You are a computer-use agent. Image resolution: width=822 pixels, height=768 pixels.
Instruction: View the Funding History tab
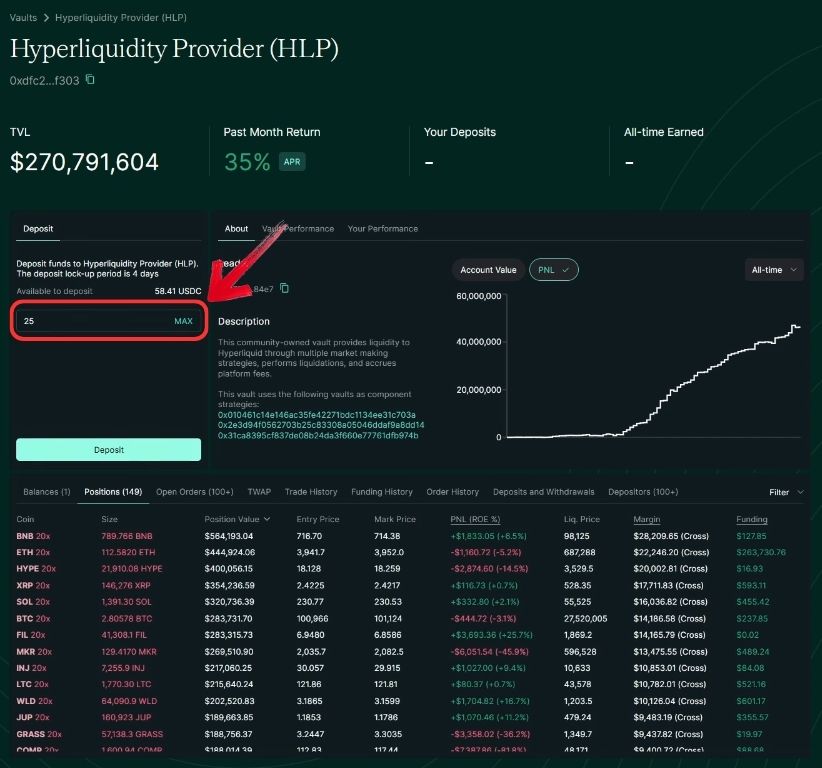click(x=382, y=492)
